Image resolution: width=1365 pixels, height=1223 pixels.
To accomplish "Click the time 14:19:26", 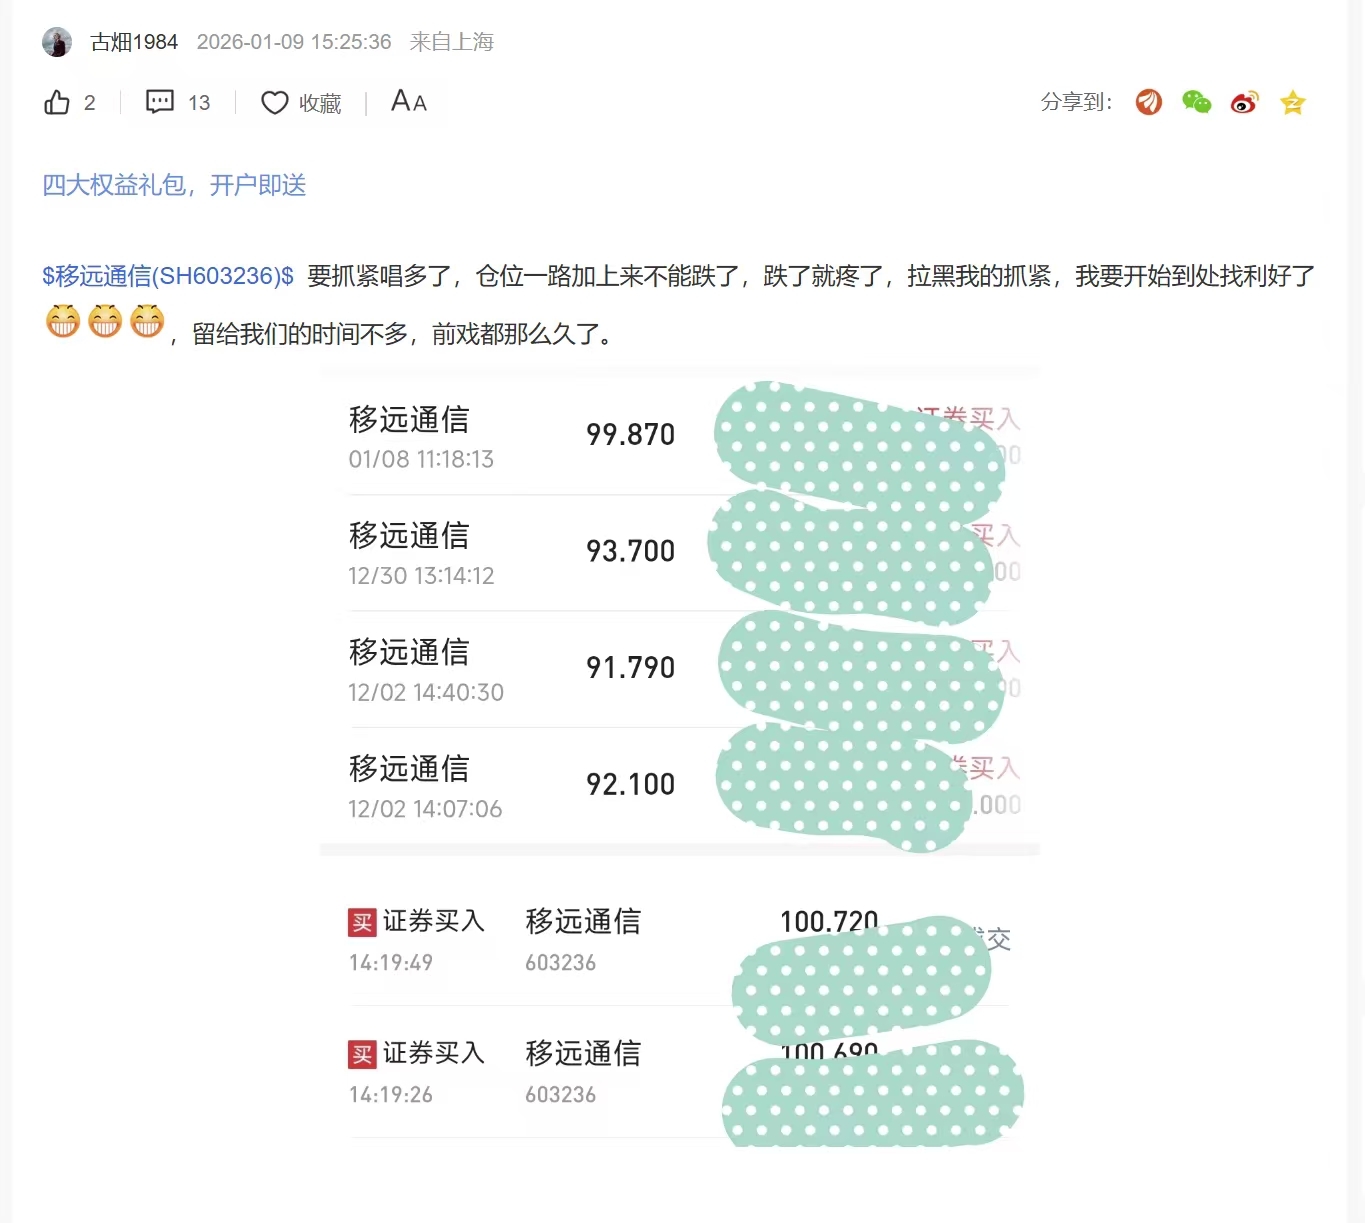I will (391, 1095).
